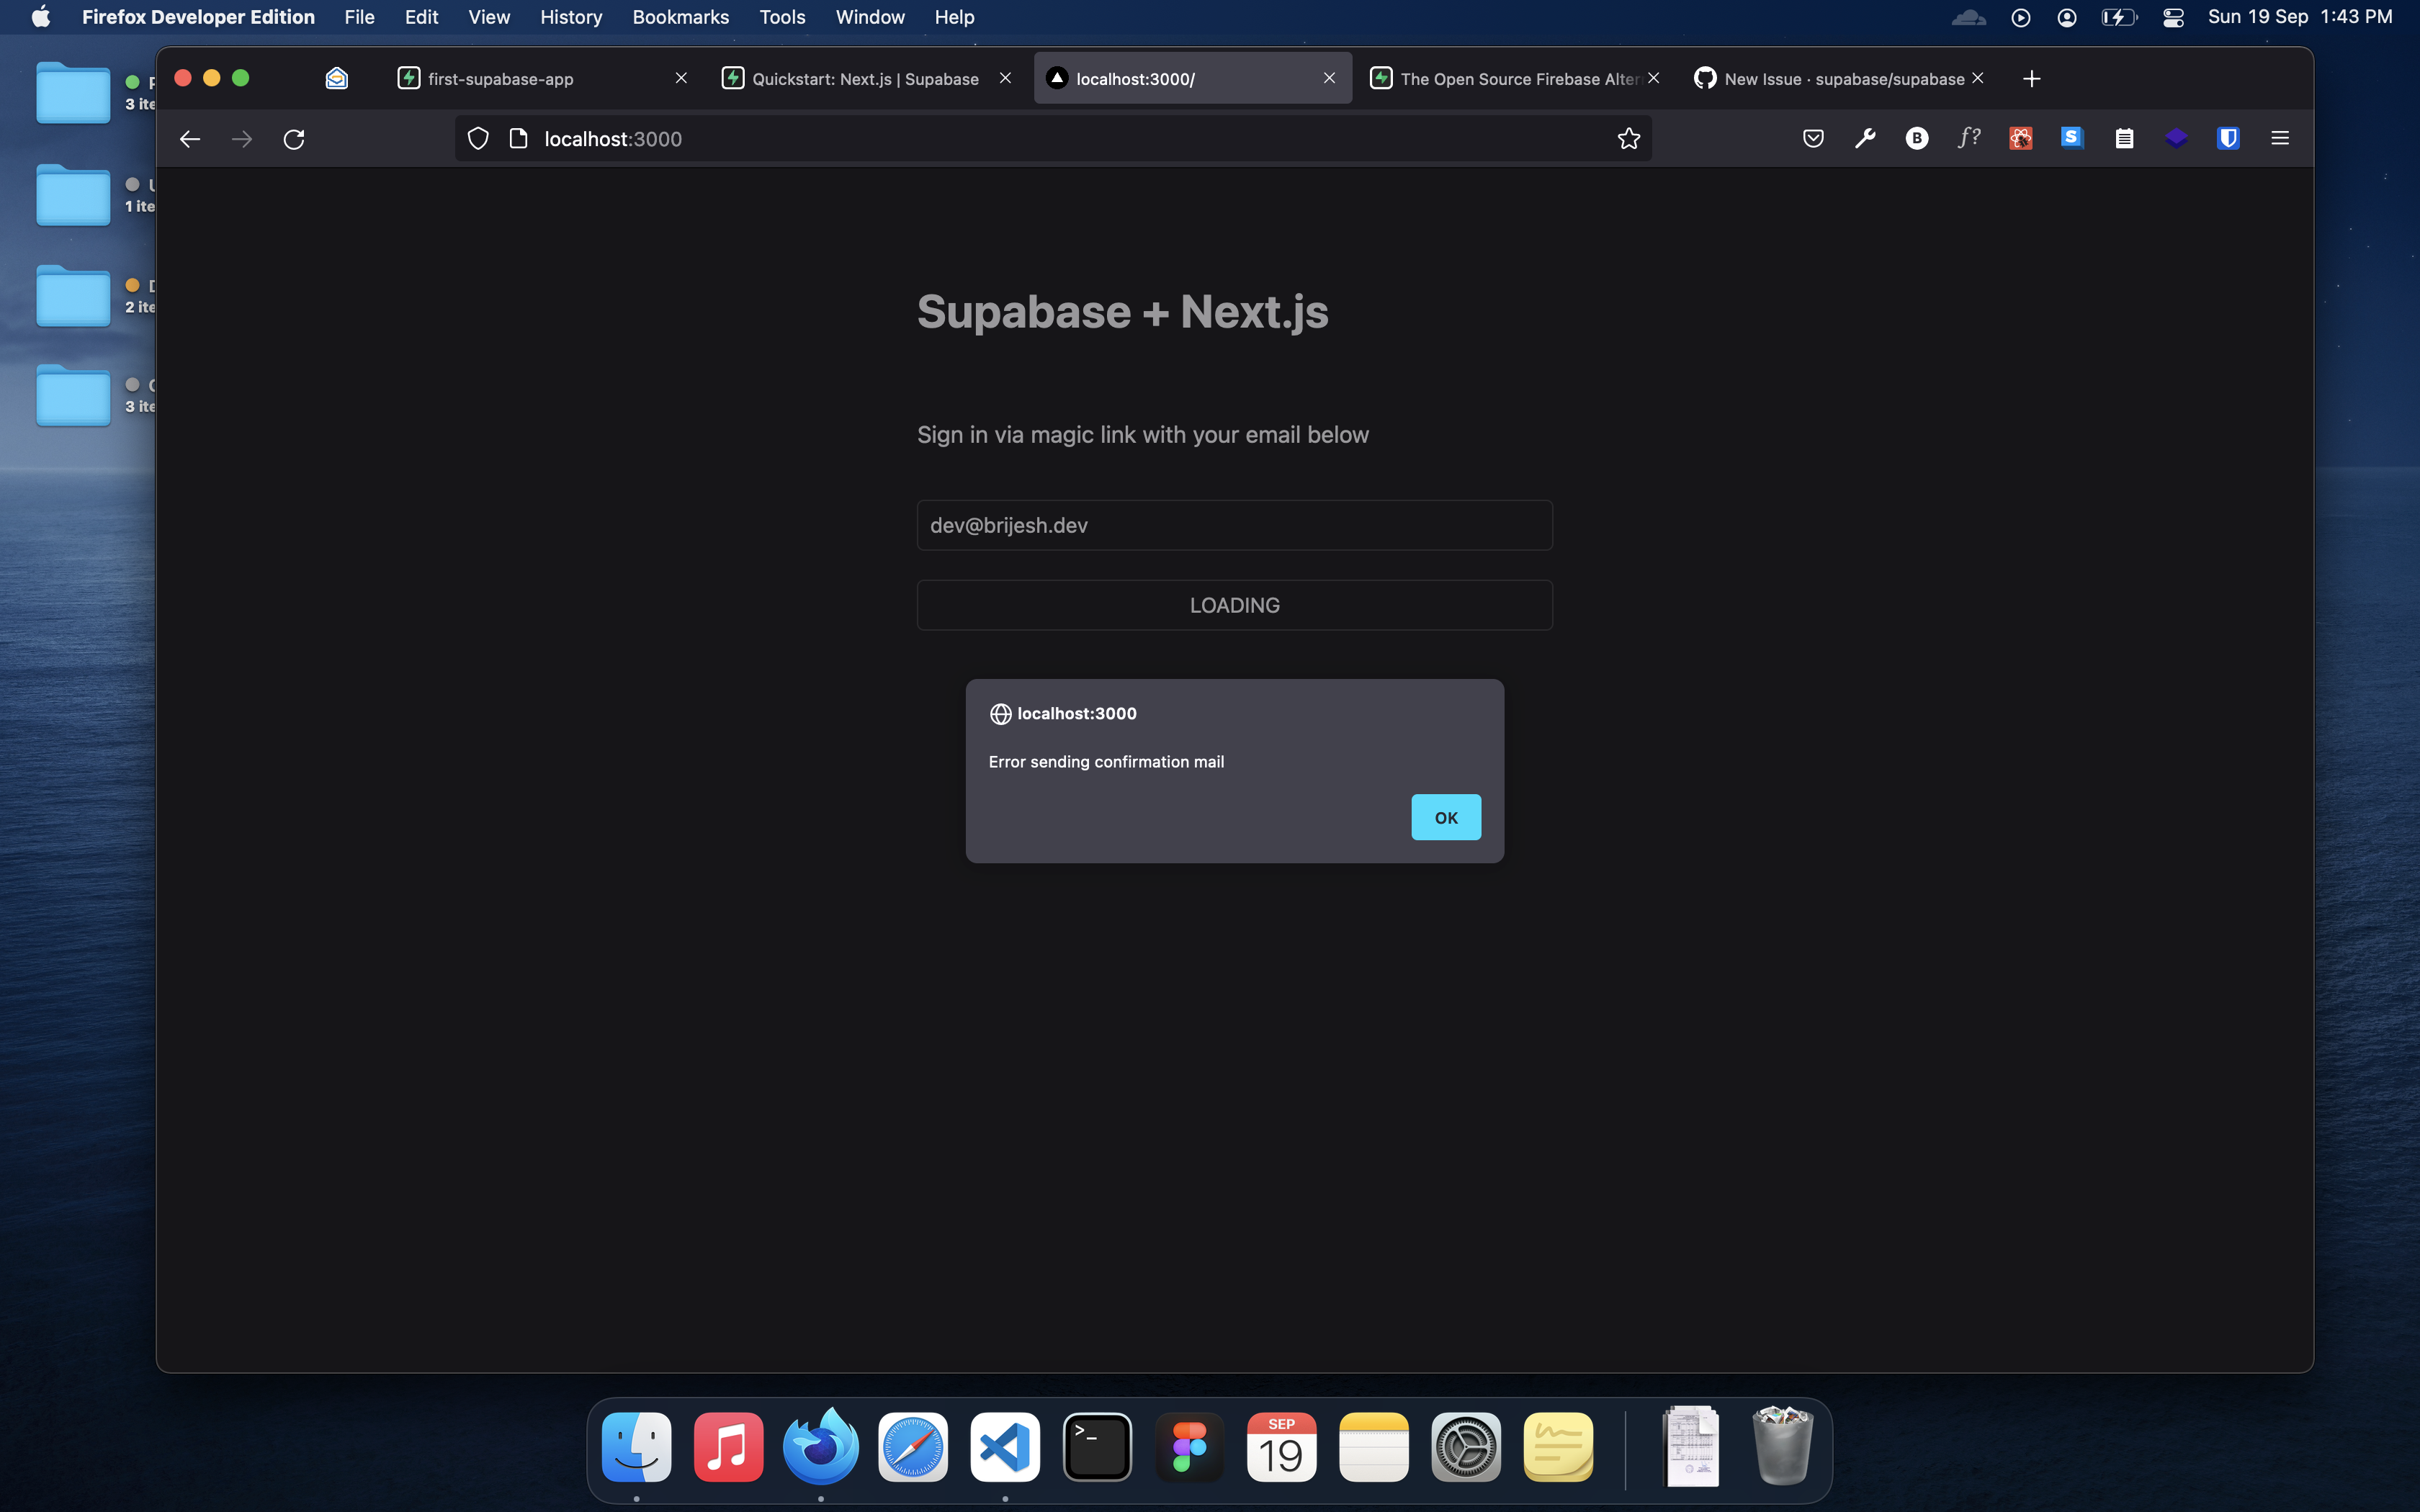This screenshot has height=1512, width=2420.
Task: Open the Tools menu in menu bar
Action: (x=782, y=17)
